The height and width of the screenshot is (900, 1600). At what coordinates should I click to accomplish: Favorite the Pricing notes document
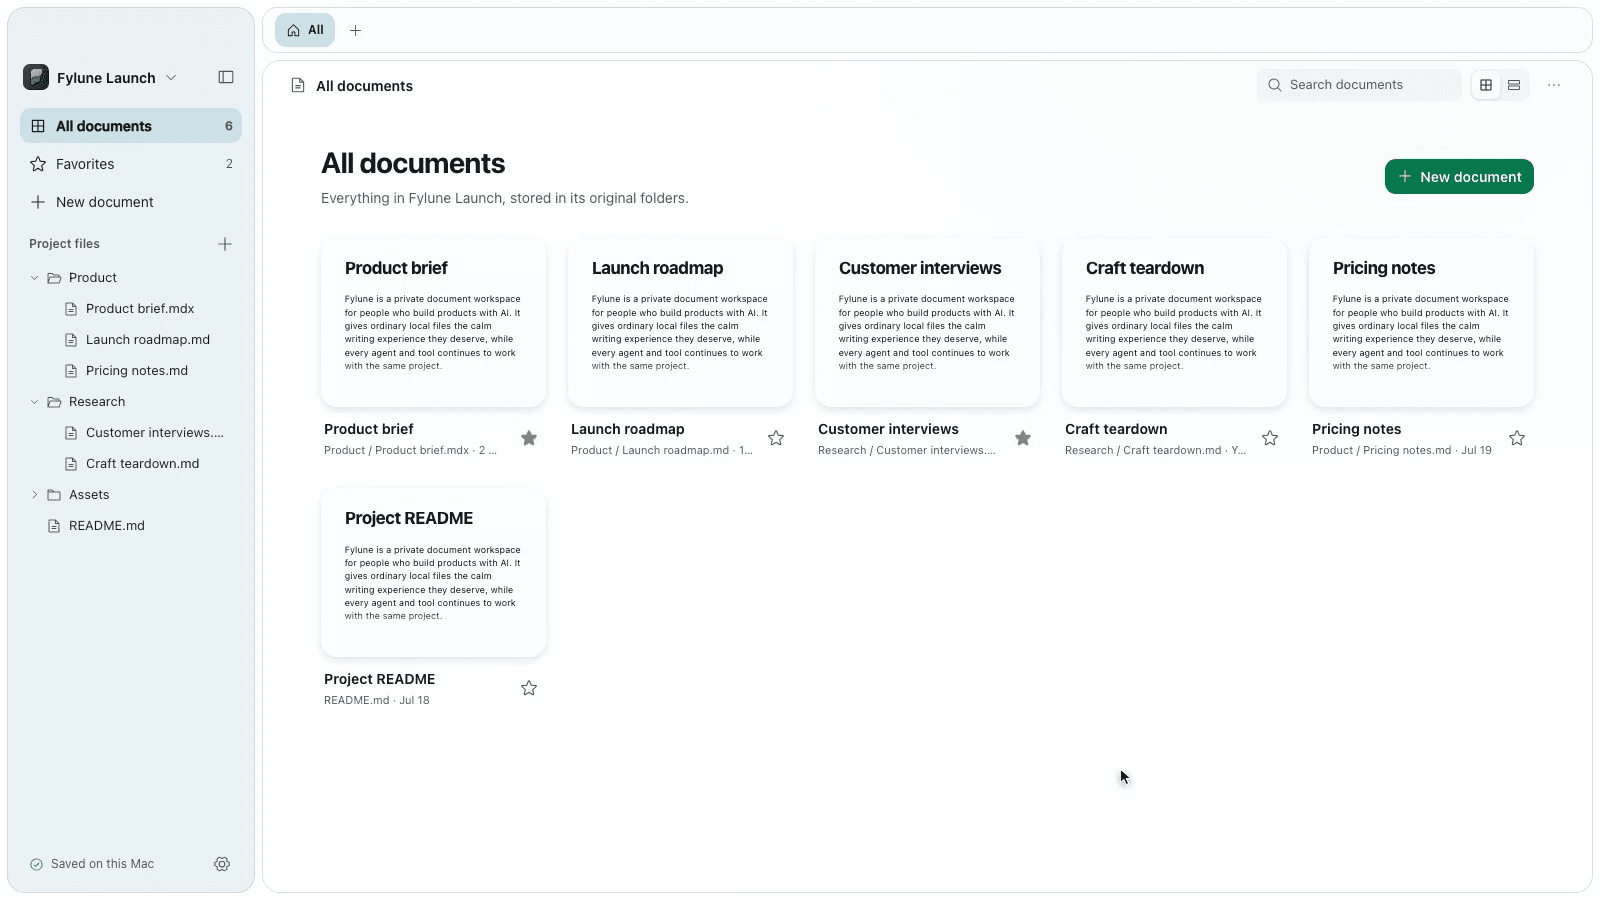(1517, 438)
